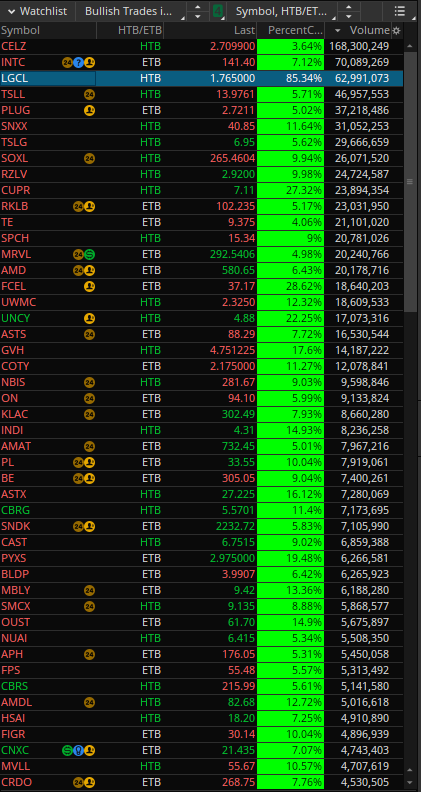Image resolution: width=421 pixels, height=792 pixels.
Task: Click the vertical scrollbar thumb
Action: pyautogui.click(x=410, y=181)
